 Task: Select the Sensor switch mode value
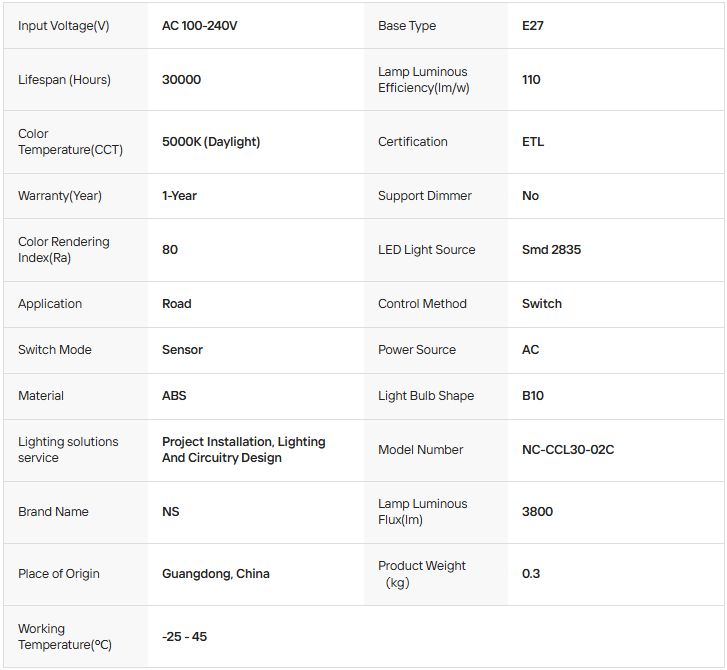182,350
